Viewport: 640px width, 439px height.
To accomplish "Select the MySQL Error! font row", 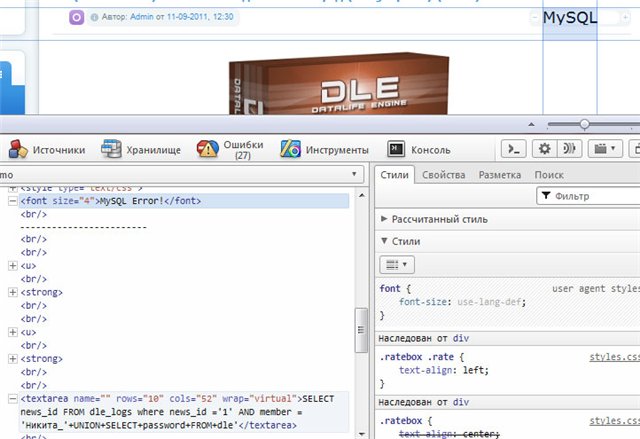I will 184,201.
